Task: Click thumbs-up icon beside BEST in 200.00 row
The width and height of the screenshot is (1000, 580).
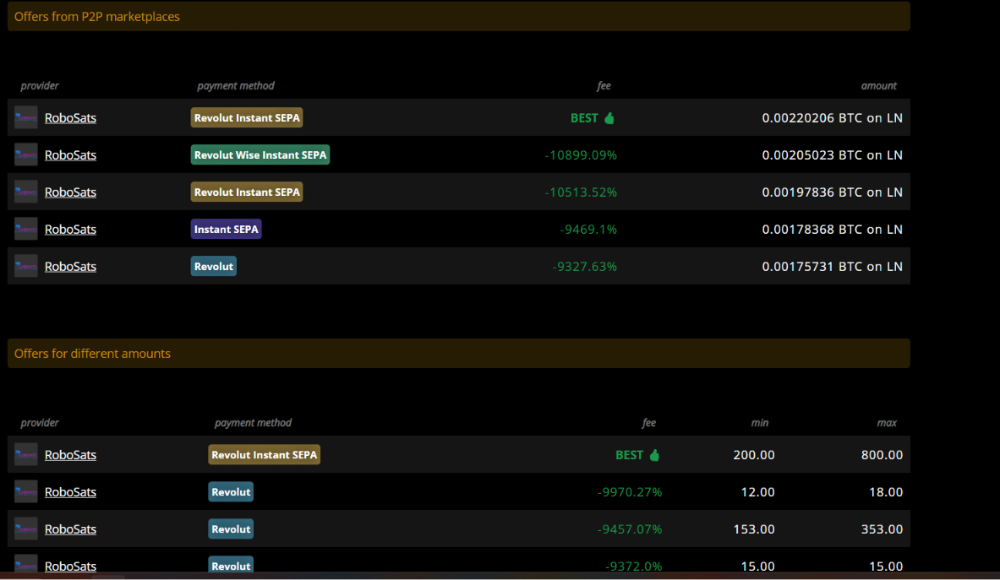Action: coord(654,455)
